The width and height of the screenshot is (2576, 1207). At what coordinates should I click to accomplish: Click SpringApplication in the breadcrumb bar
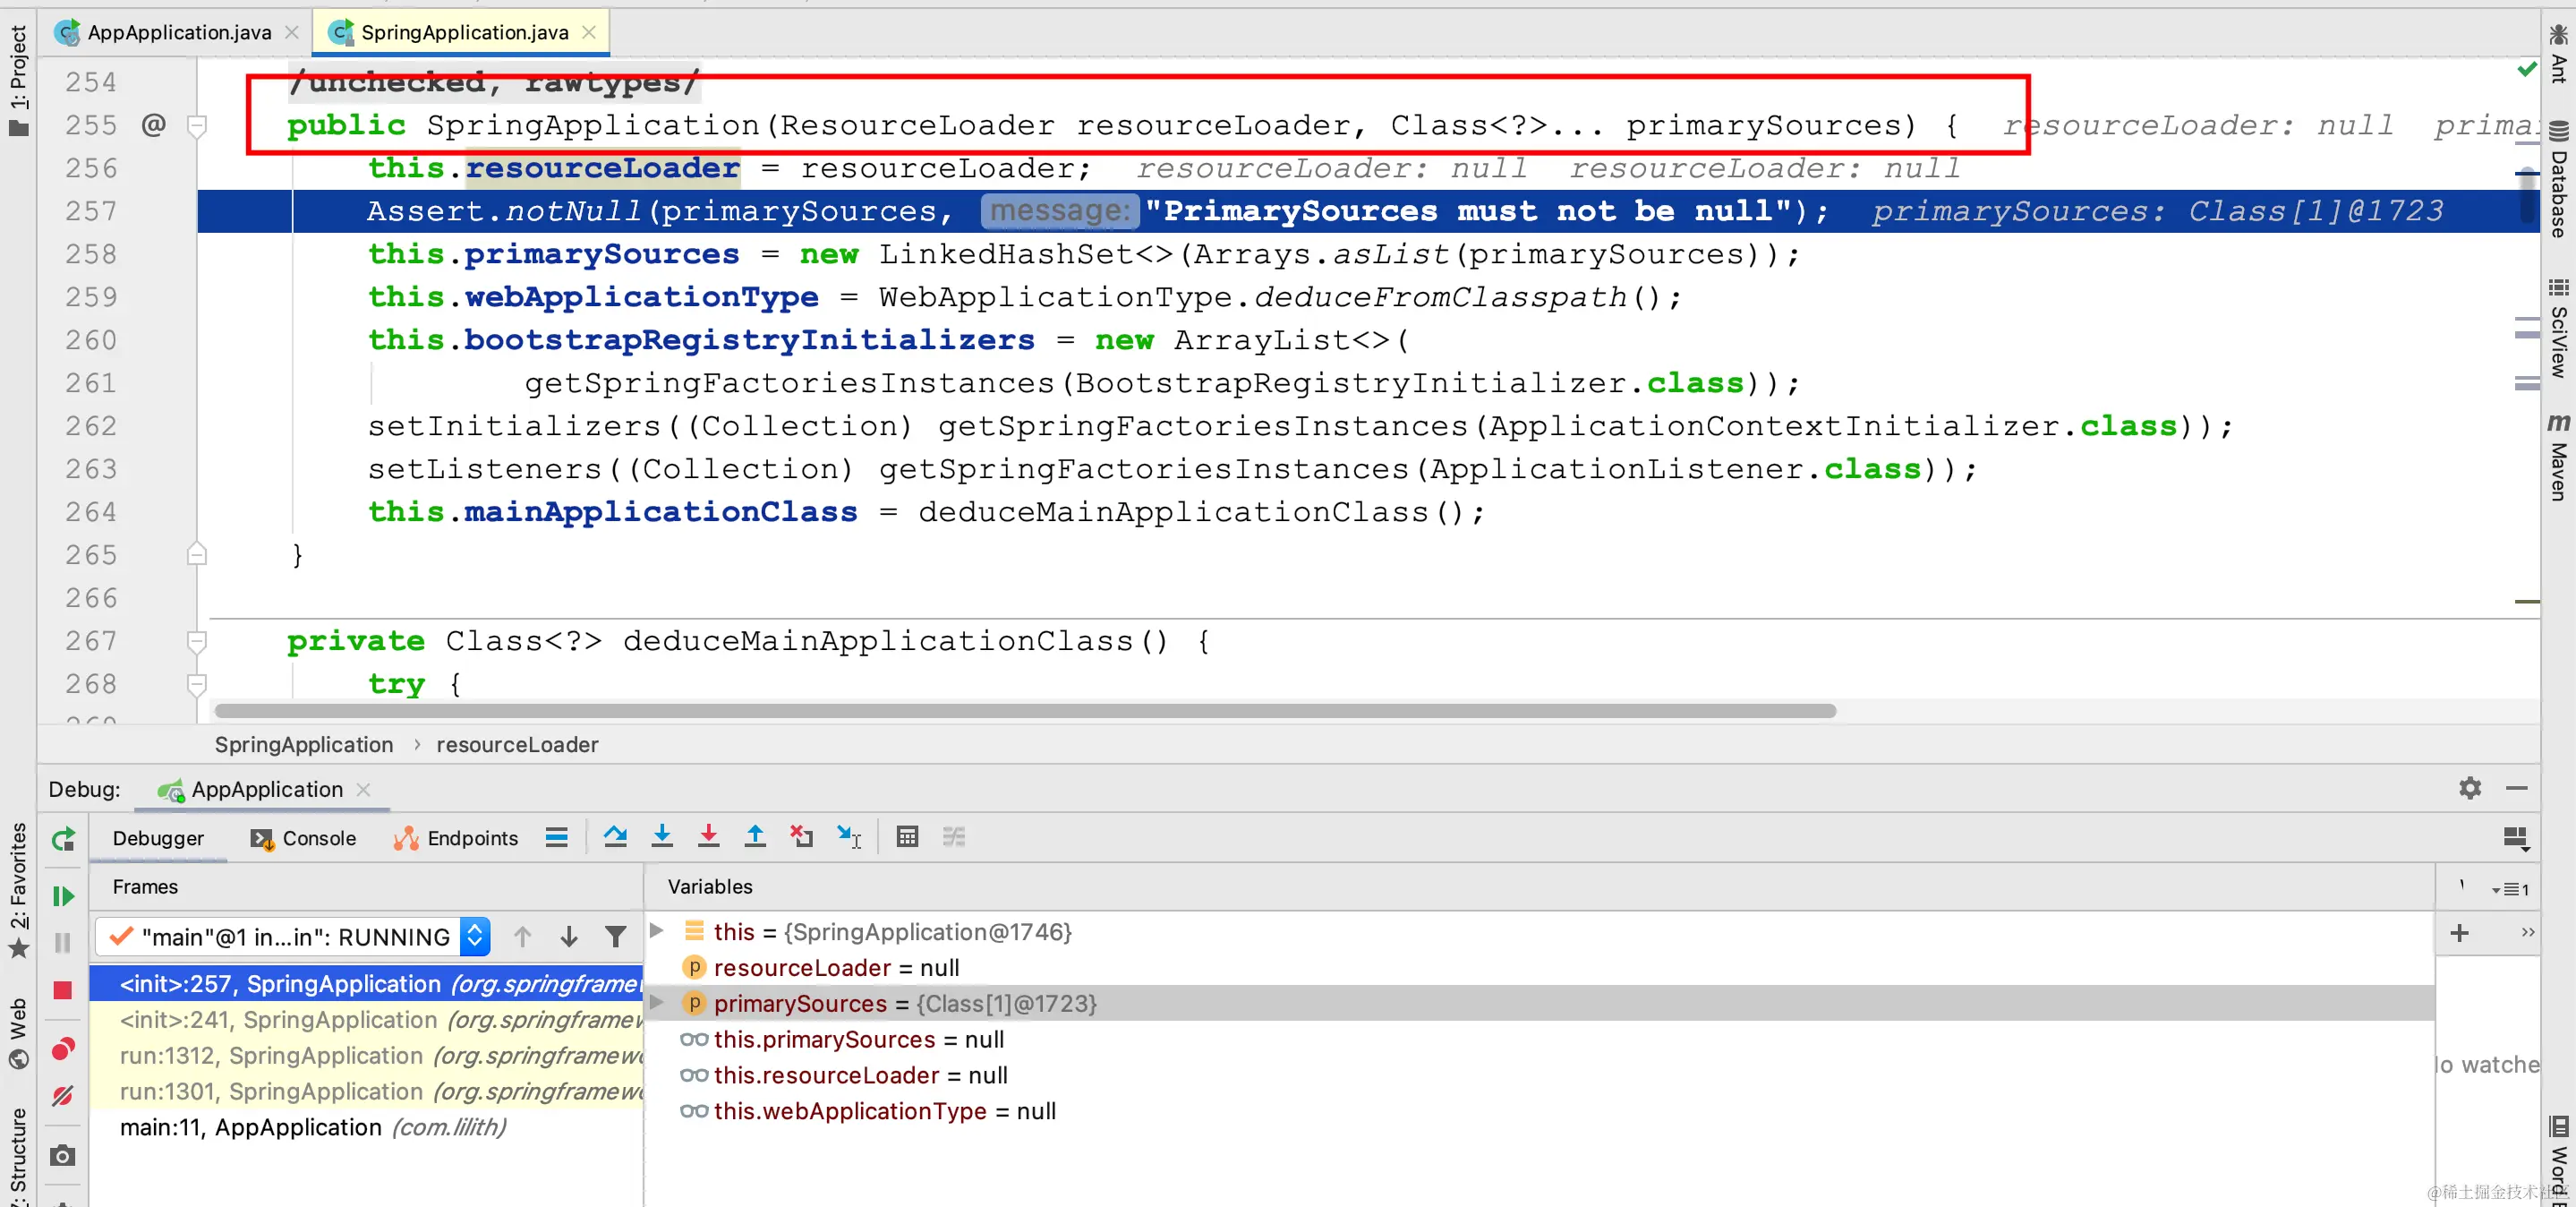[303, 745]
